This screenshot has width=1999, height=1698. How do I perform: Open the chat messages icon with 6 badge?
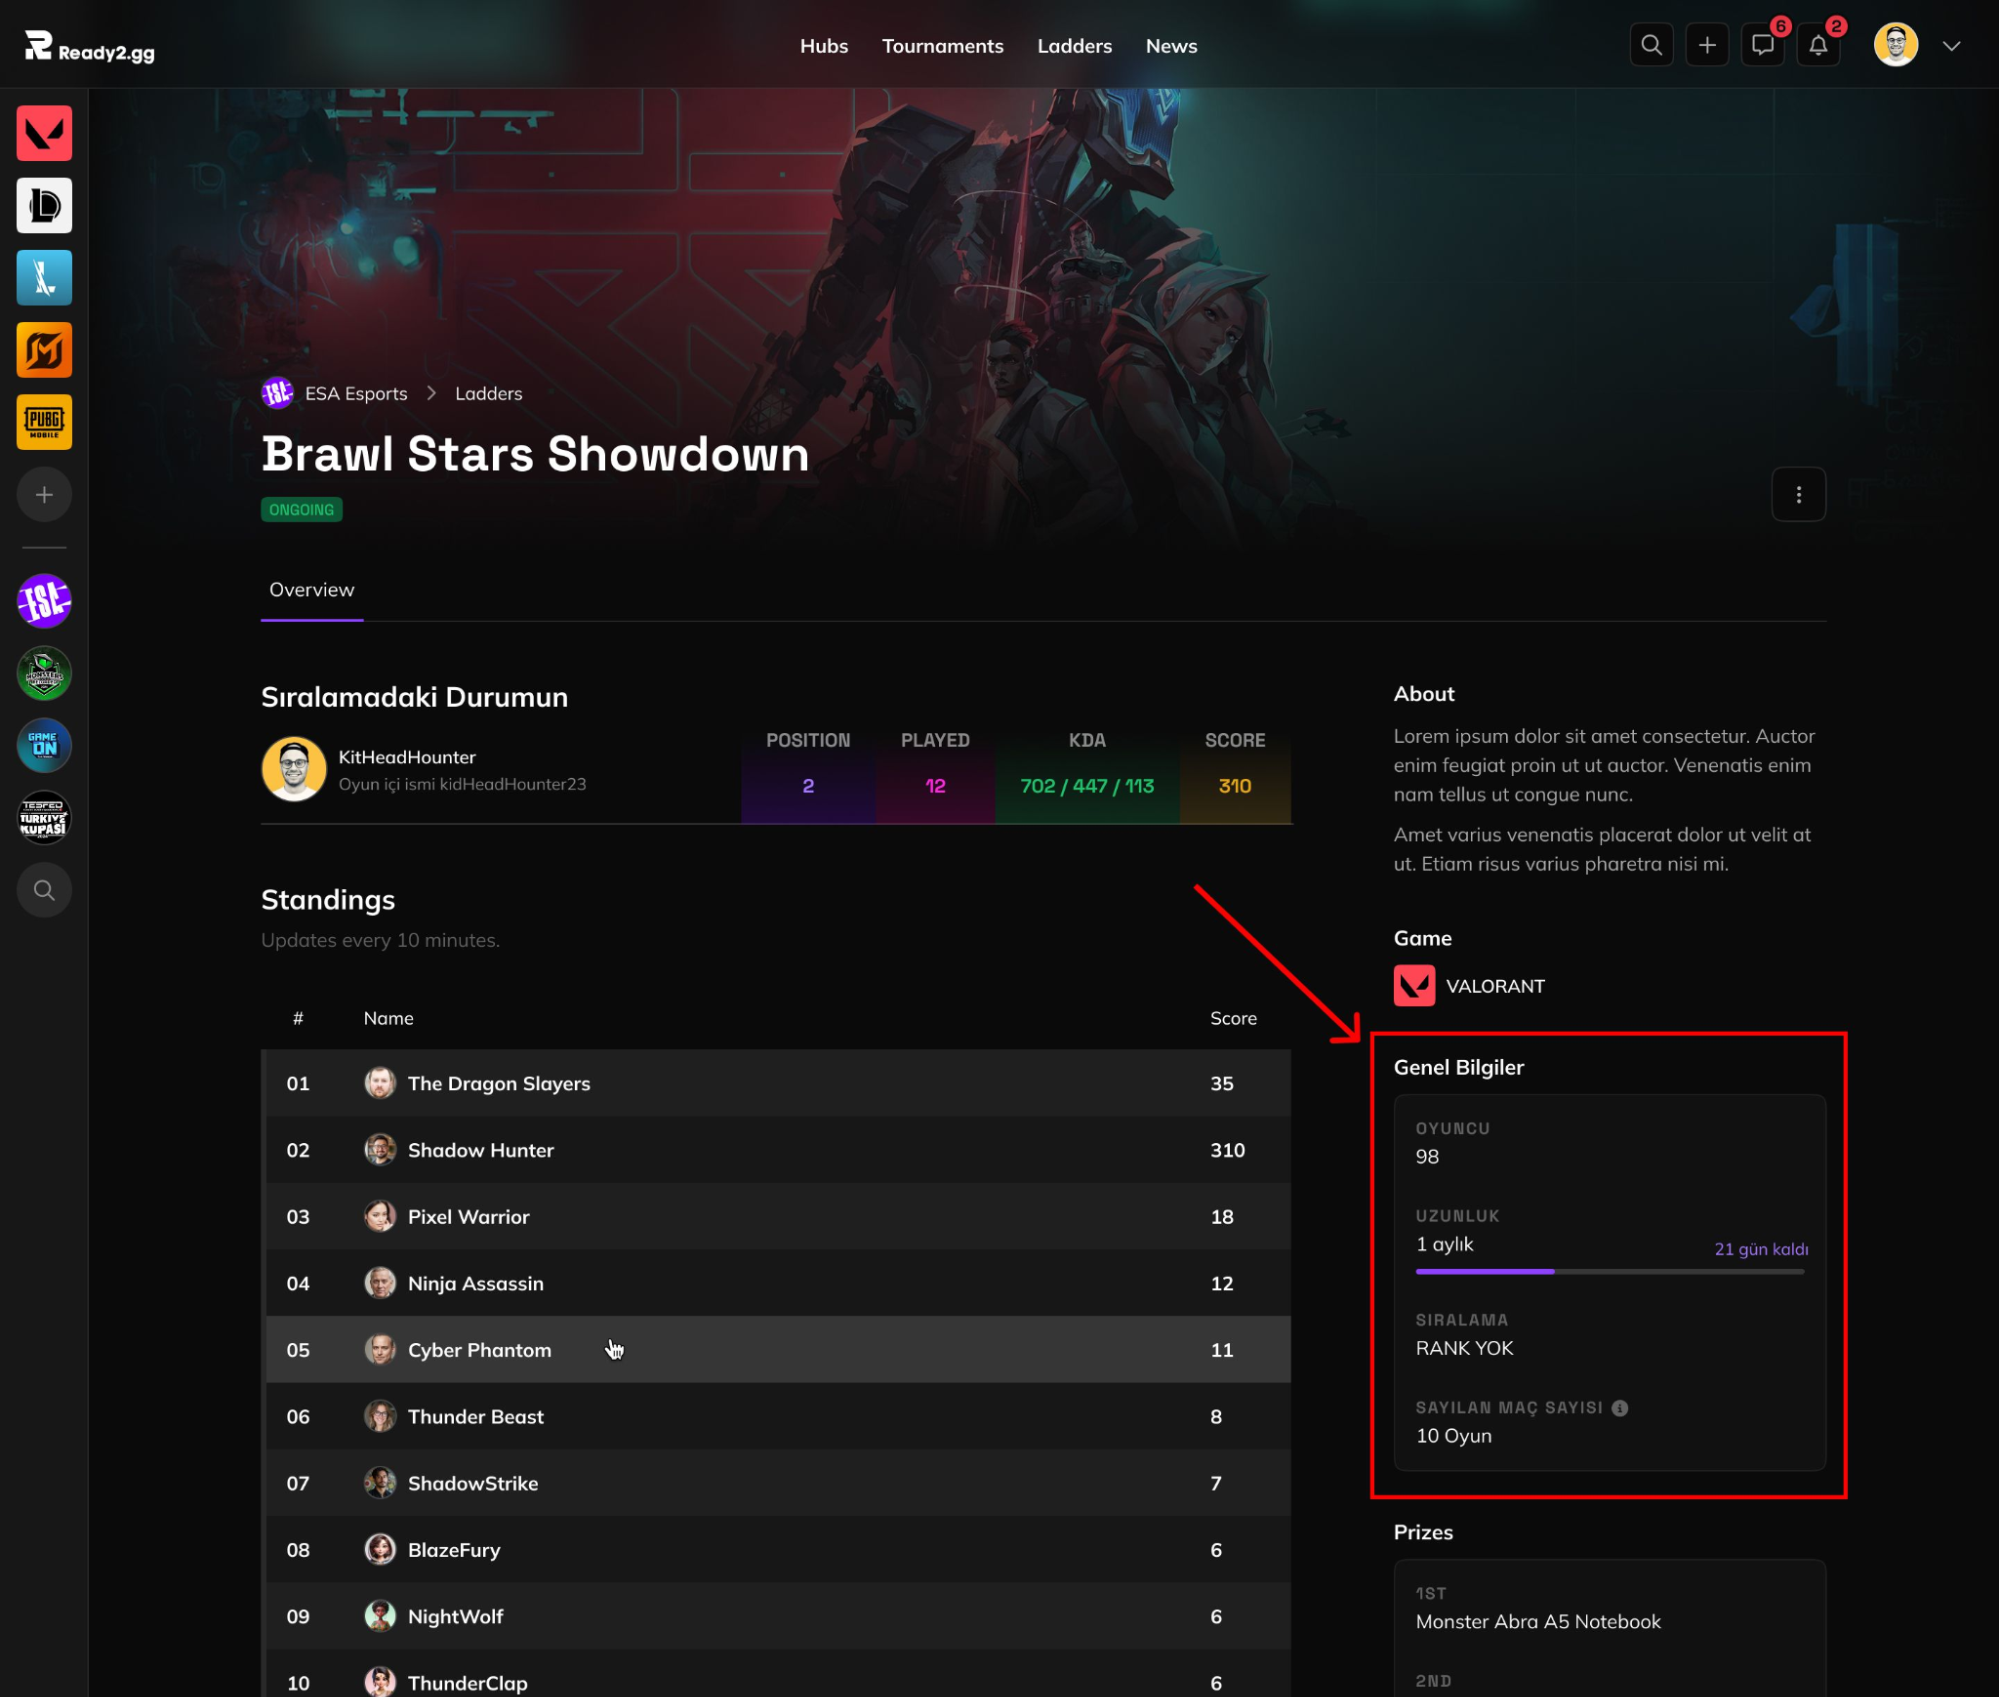(x=1762, y=45)
